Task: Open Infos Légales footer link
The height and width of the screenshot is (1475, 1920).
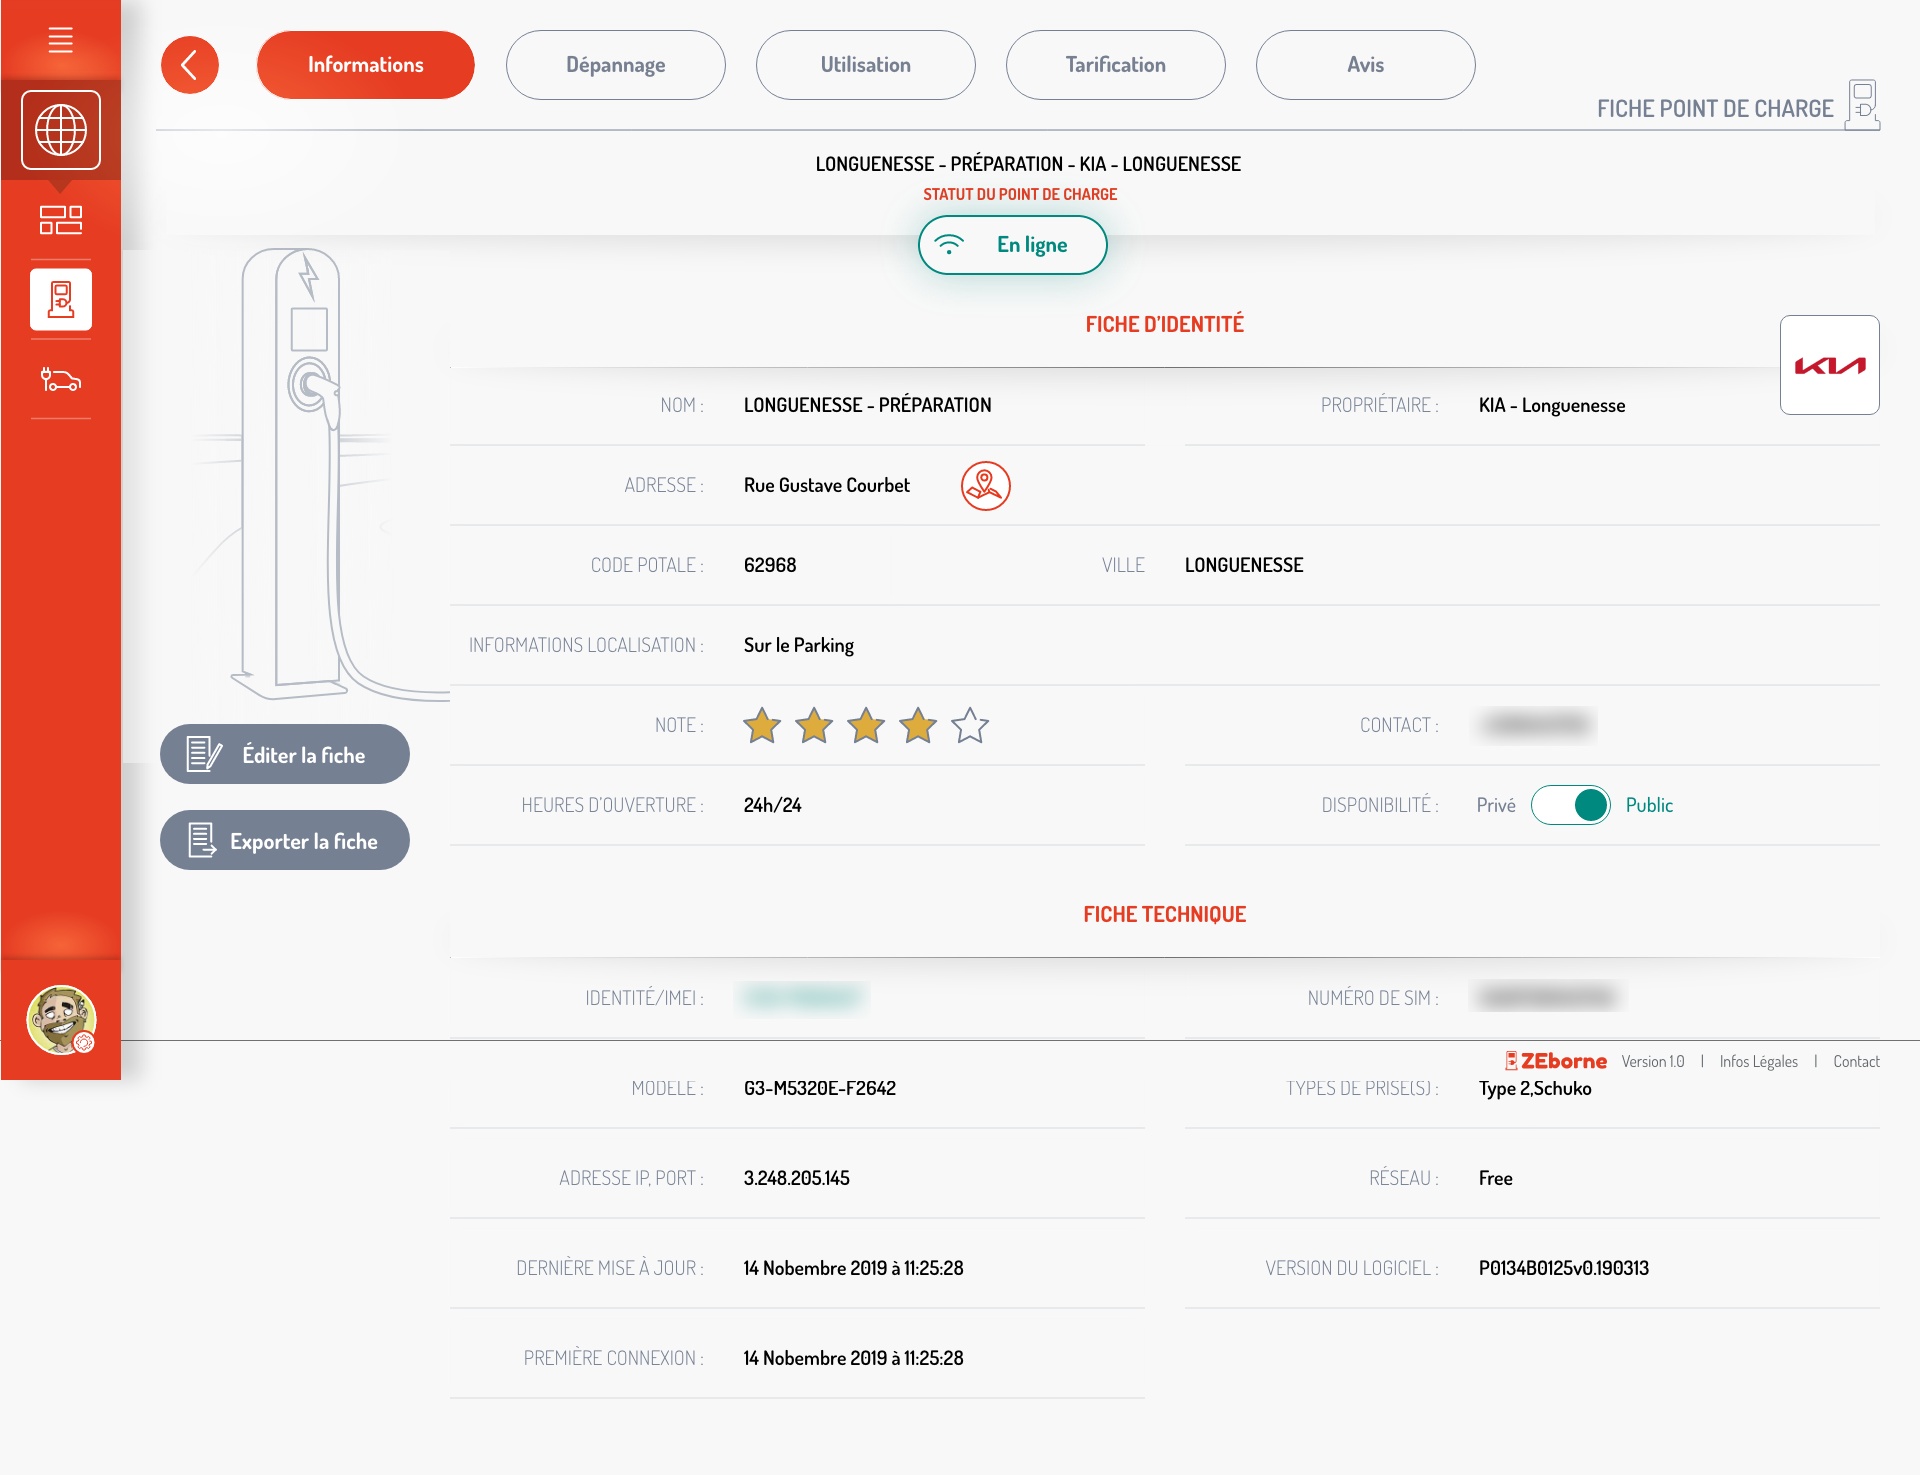Action: tap(1758, 1061)
